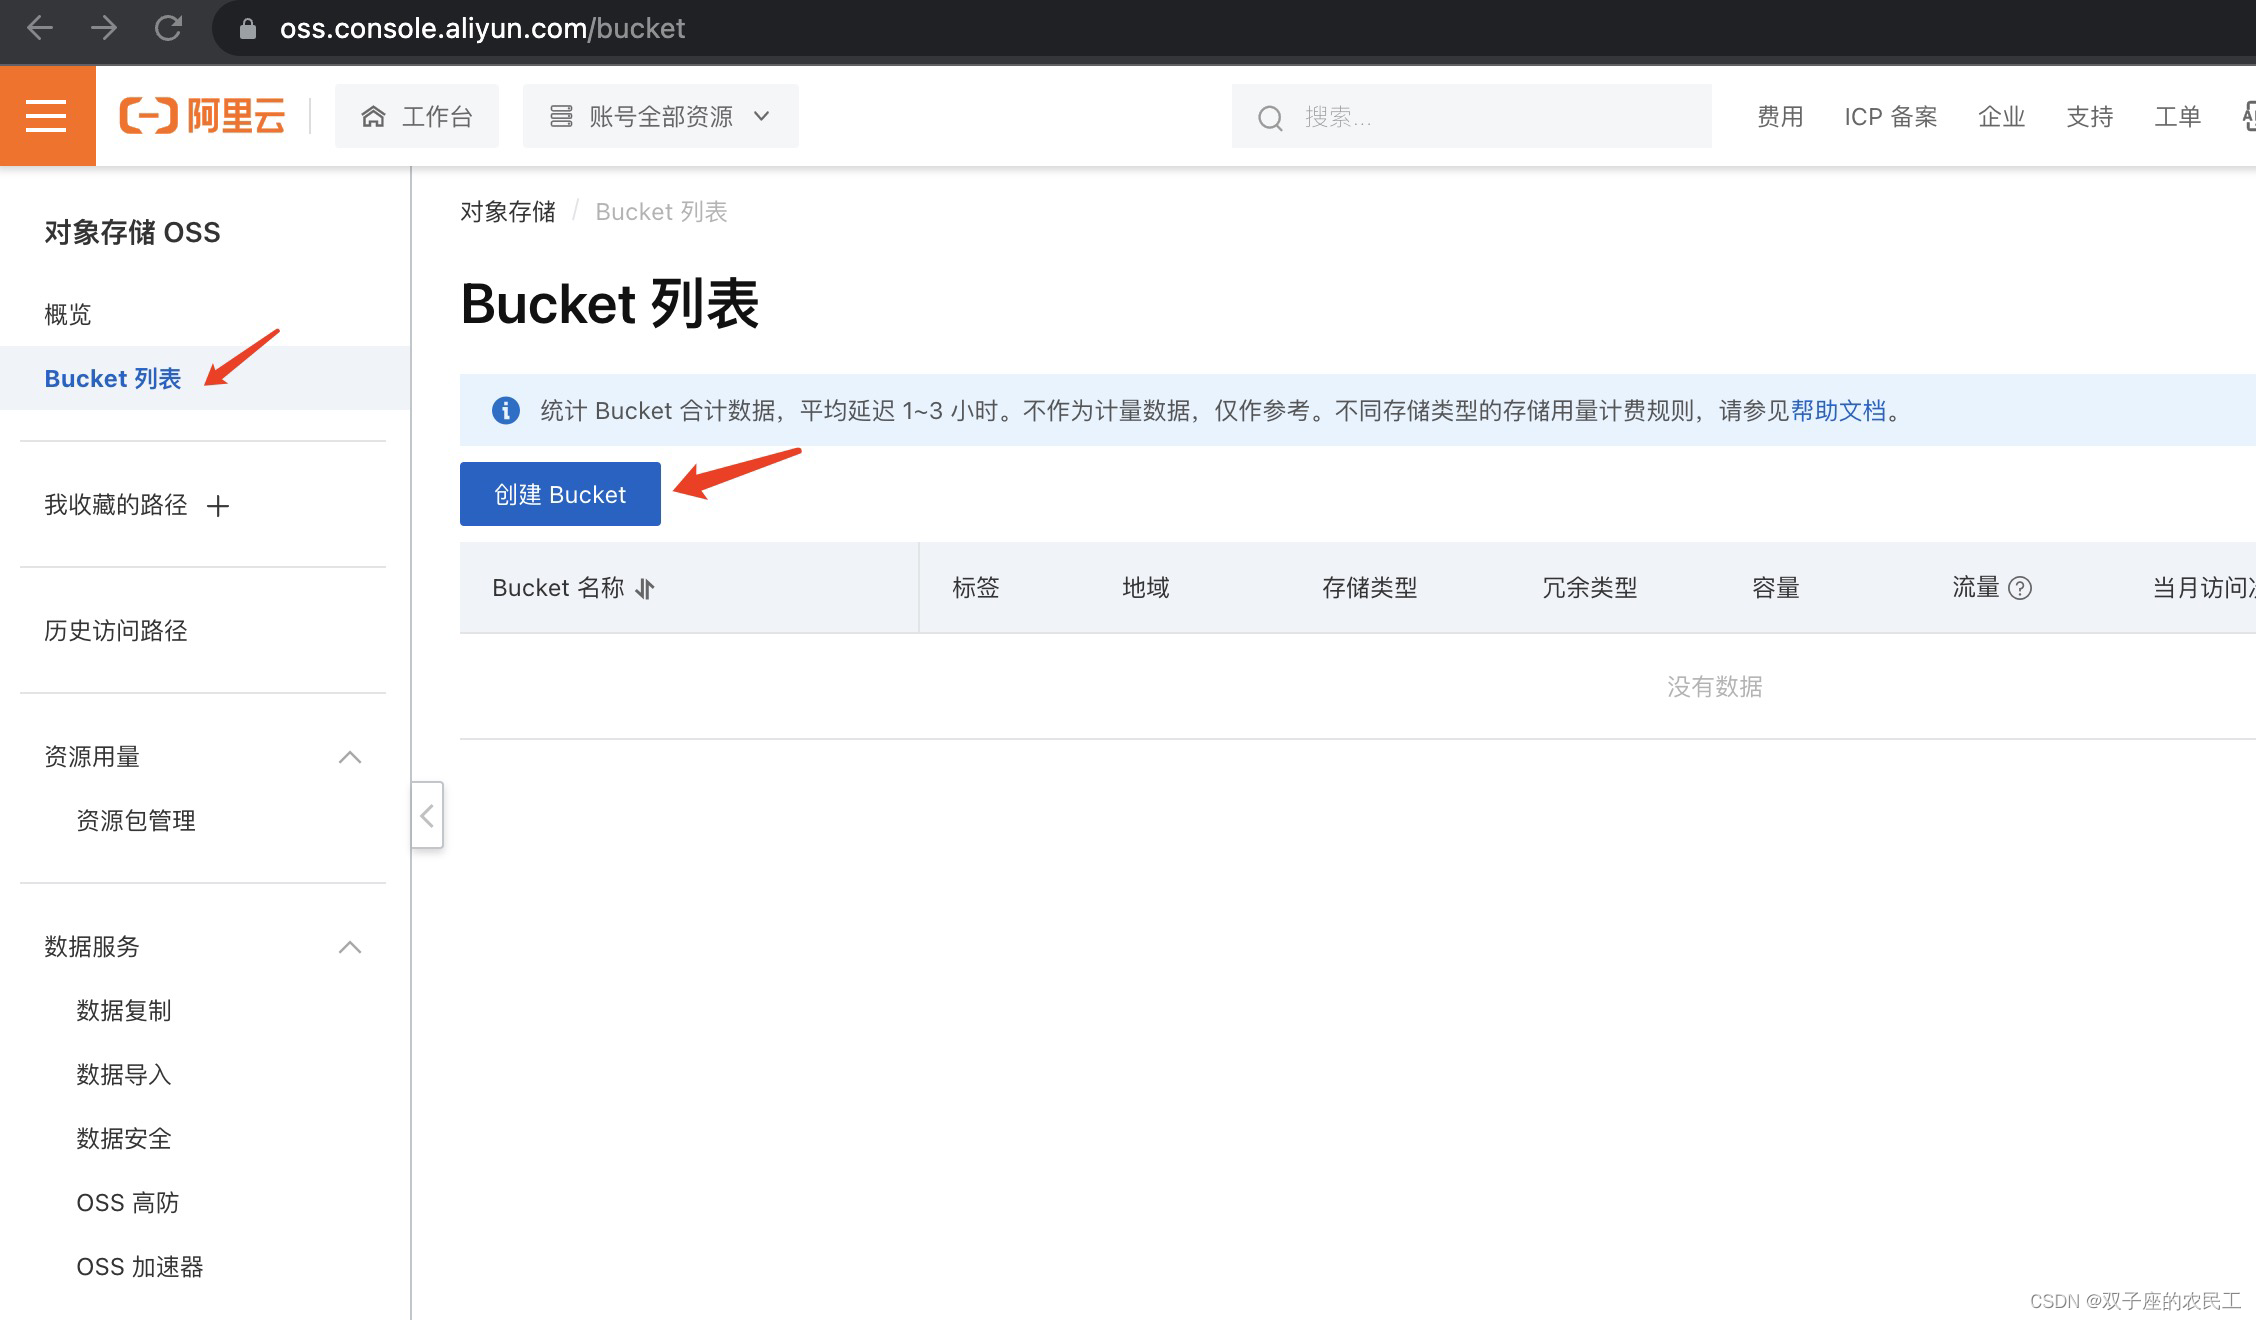The width and height of the screenshot is (2256, 1320).
Task: Click the info icon in the statistics banner
Action: pos(505,410)
